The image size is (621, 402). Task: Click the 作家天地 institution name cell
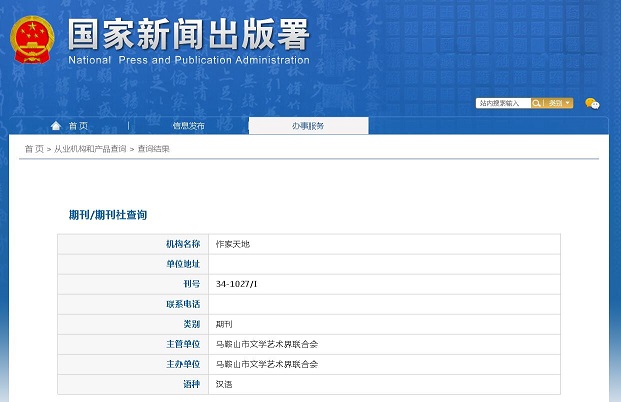233,244
